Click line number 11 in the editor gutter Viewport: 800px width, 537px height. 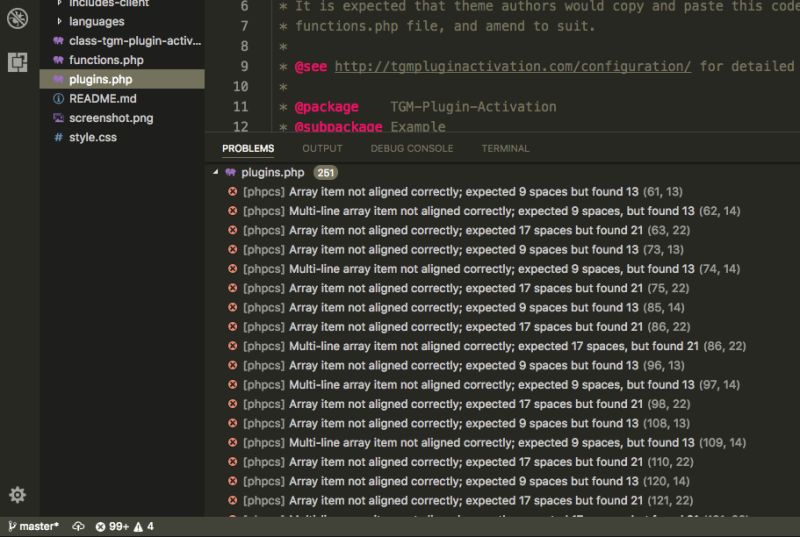[241, 107]
